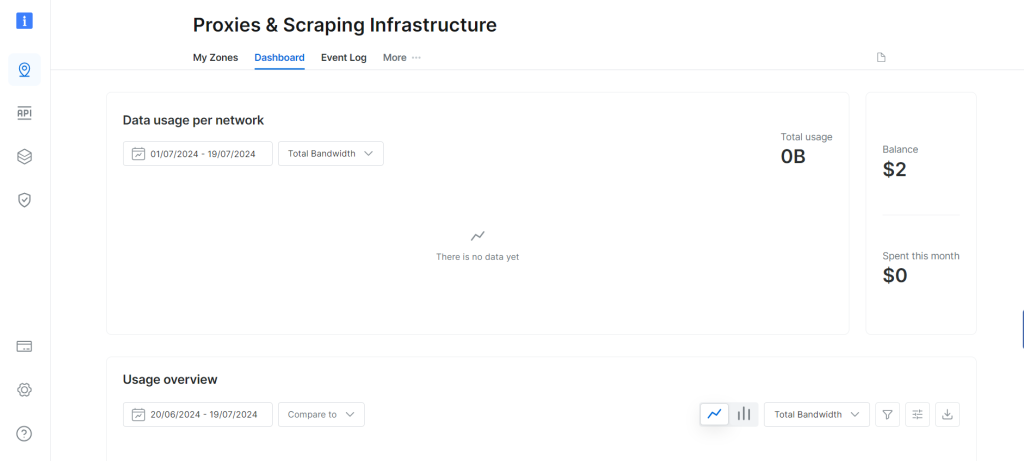1024x461 pixels.
Task: Click the document icon near tabs
Action: click(881, 58)
